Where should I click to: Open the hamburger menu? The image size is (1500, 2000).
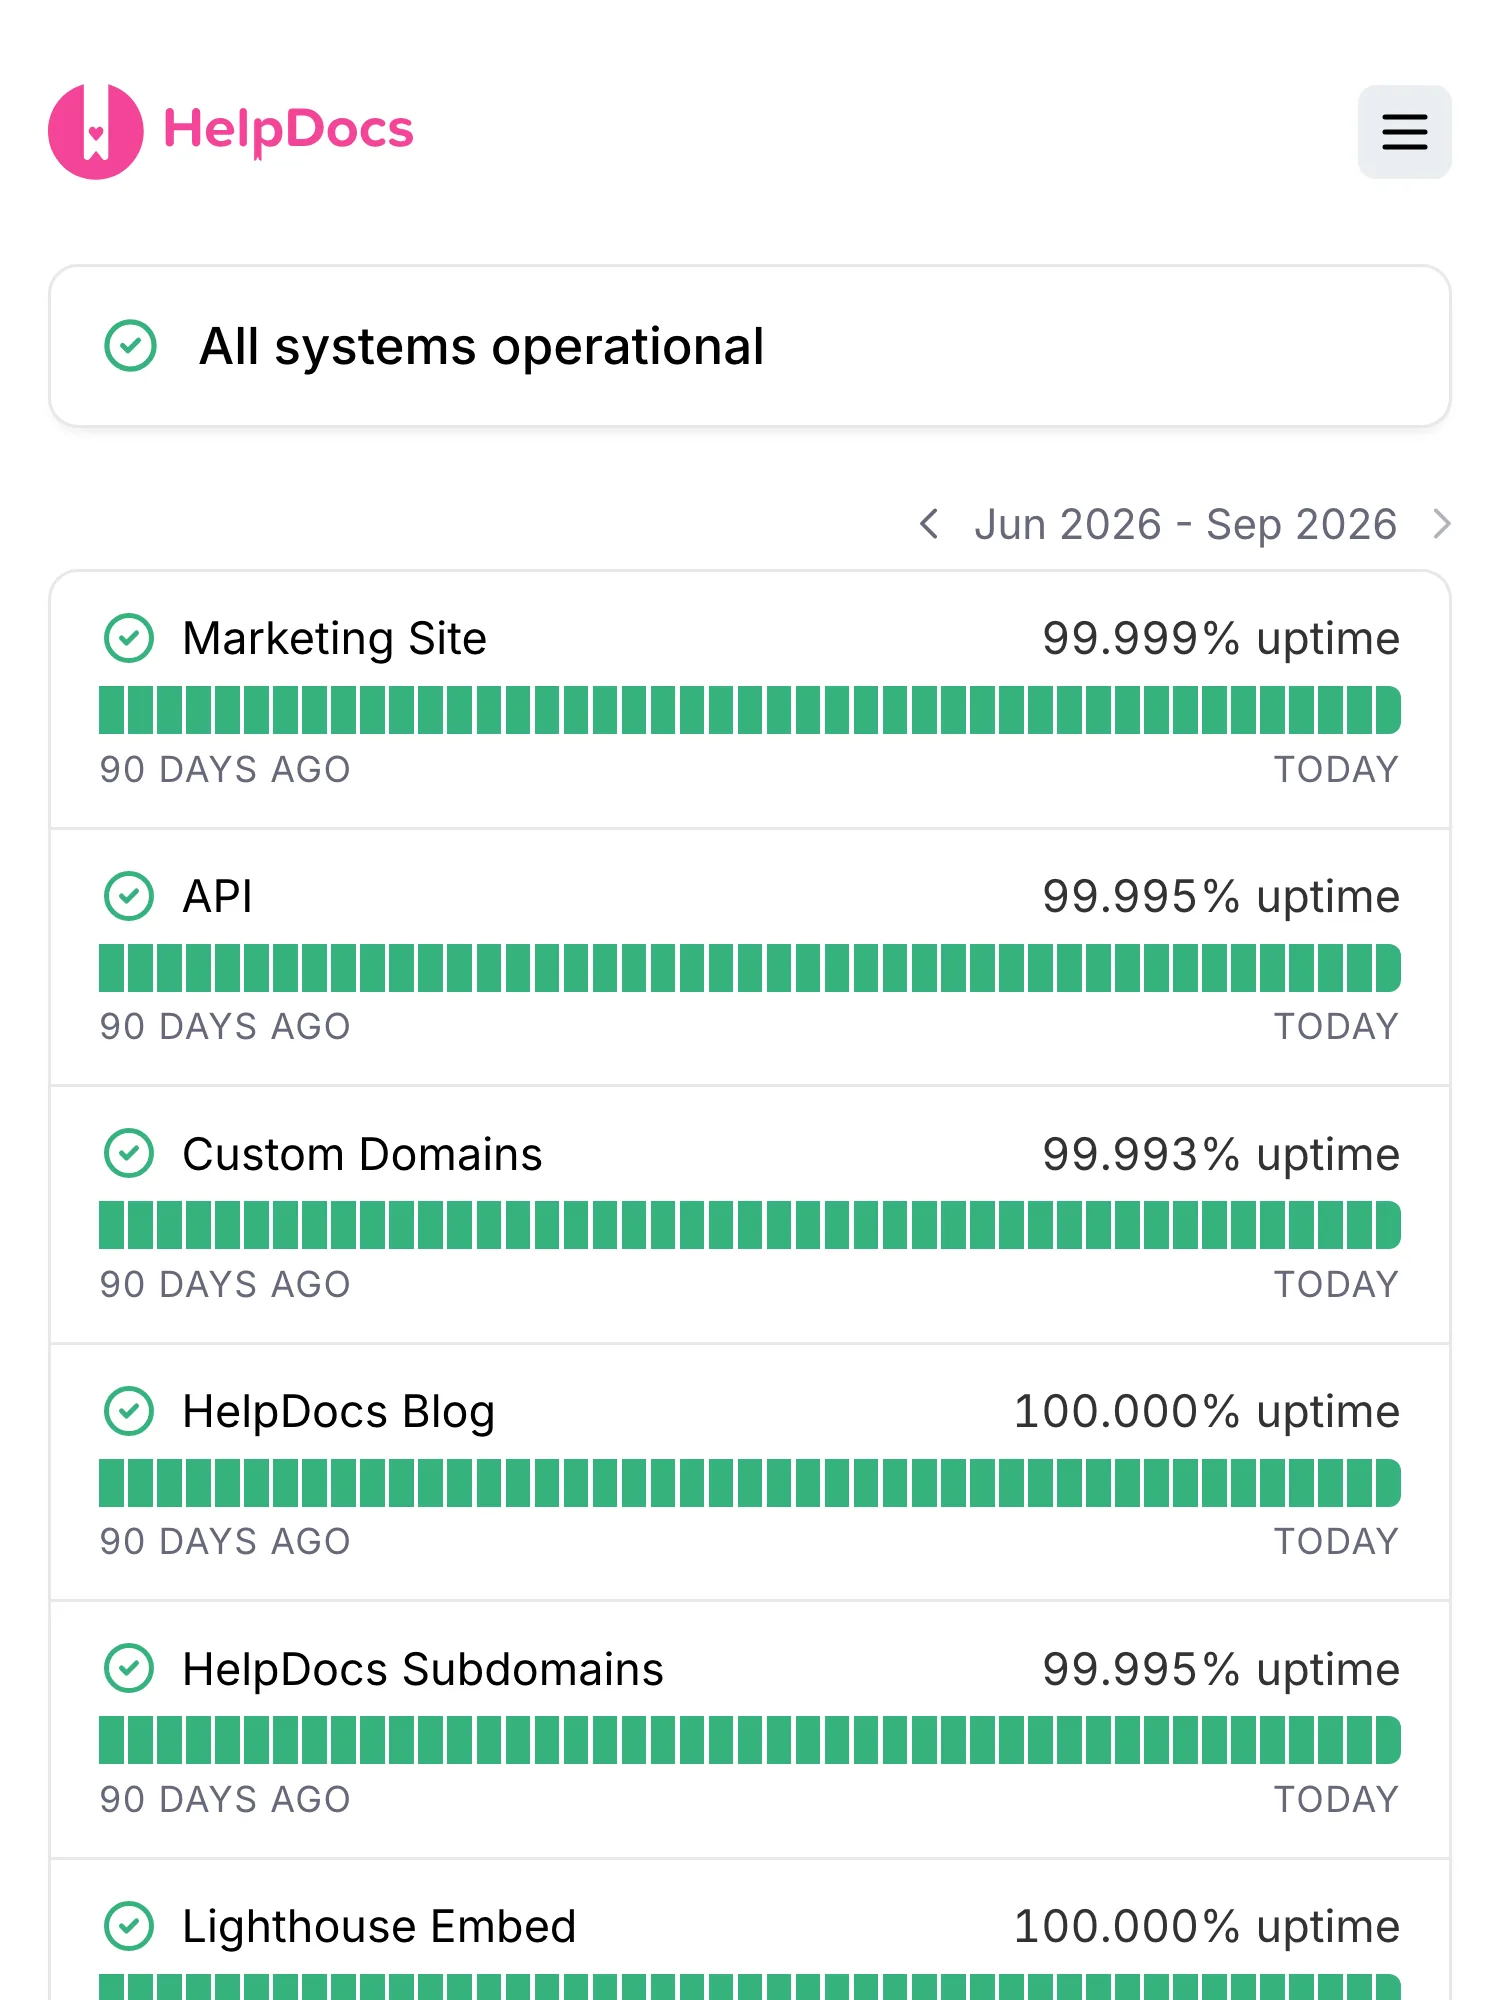click(1404, 132)
